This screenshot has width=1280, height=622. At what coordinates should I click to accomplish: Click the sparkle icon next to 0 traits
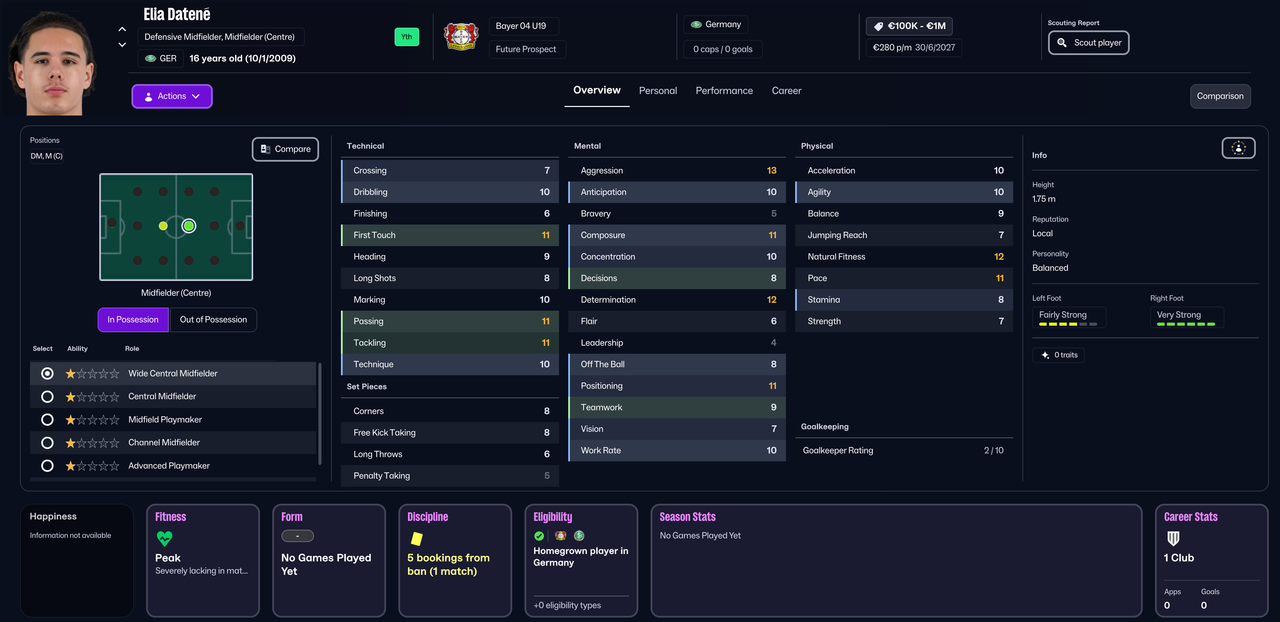1045,355
